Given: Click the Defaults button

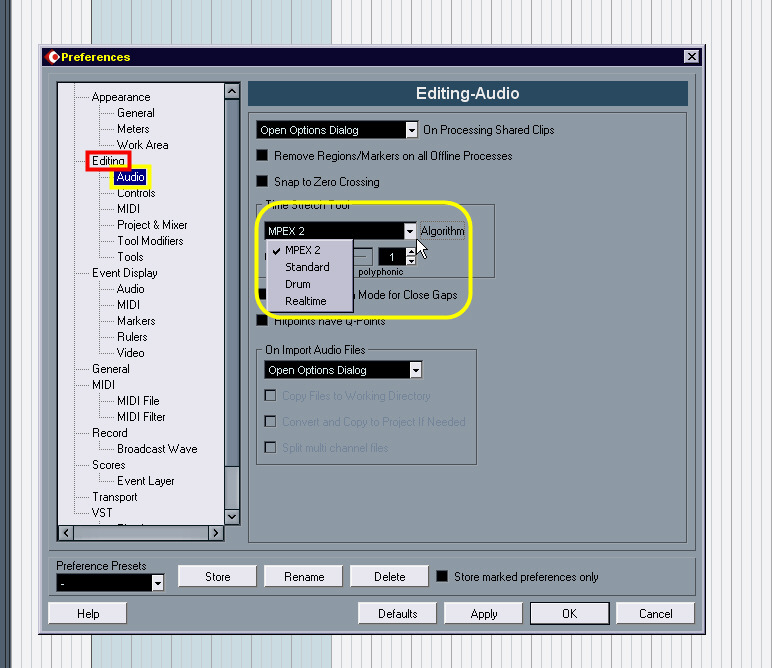Looking at the screenshot, I should (397, 614).
